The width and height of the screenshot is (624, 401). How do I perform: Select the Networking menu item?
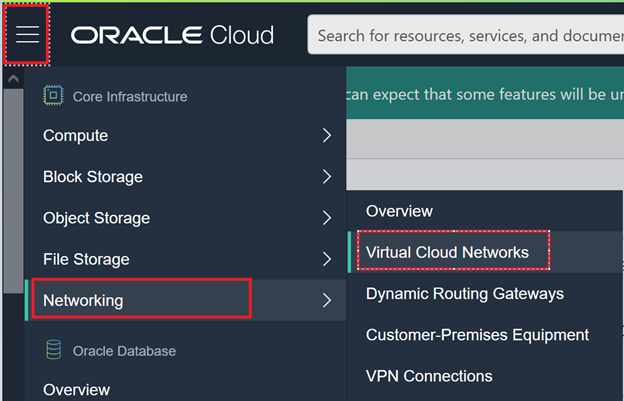pyautogui.click(x=84, y=300)
